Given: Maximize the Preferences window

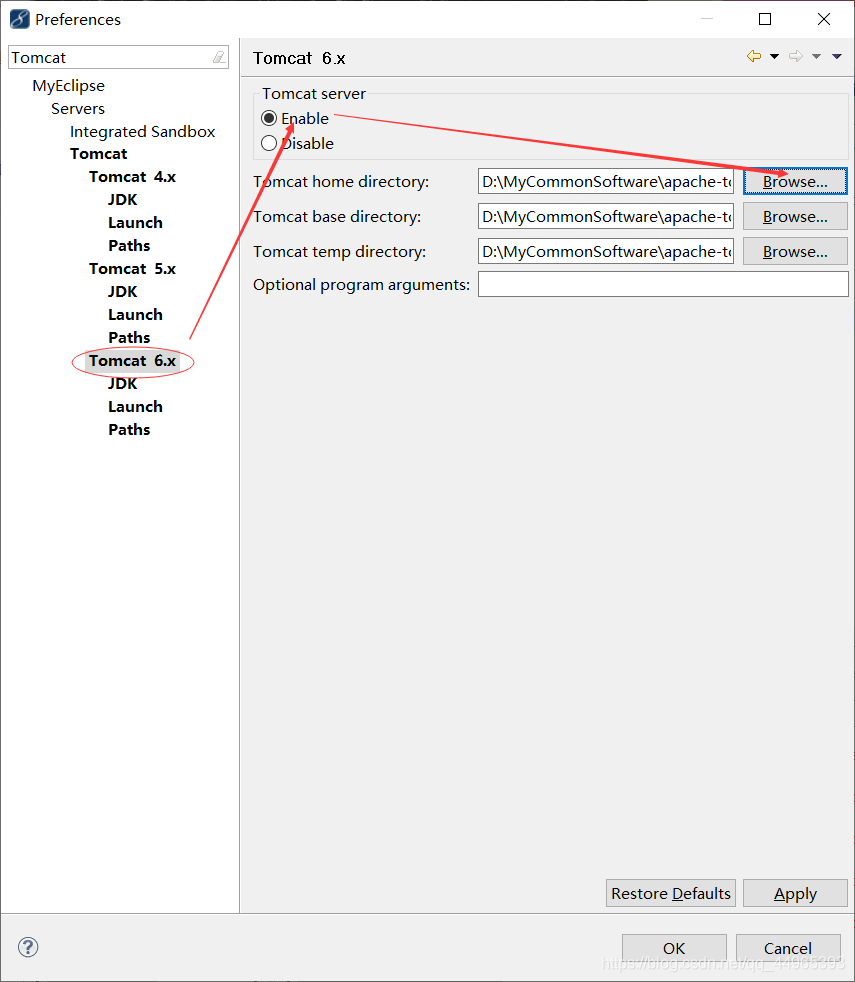Looking at the screenshot, I should [x=765, y=19].
